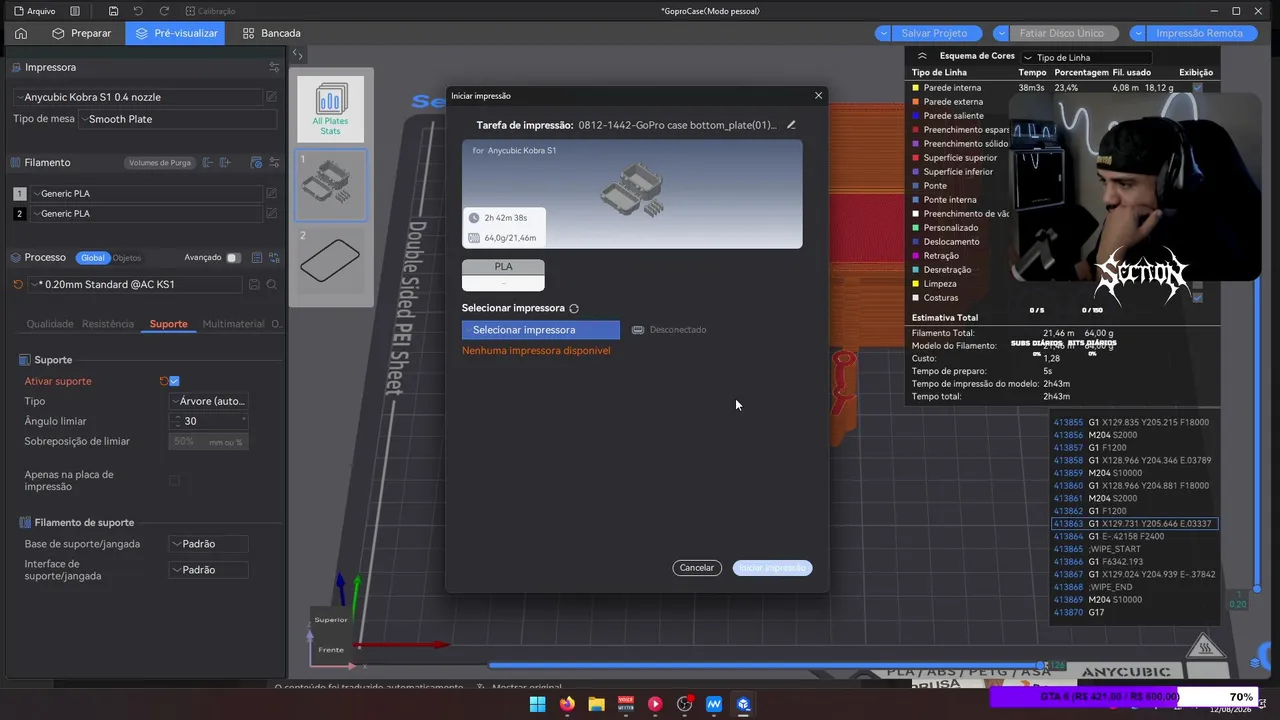This screenshot has height=720, width=1280.
Task: Click the Retração magenta color swatch
Action: click(x=915, y=255)
